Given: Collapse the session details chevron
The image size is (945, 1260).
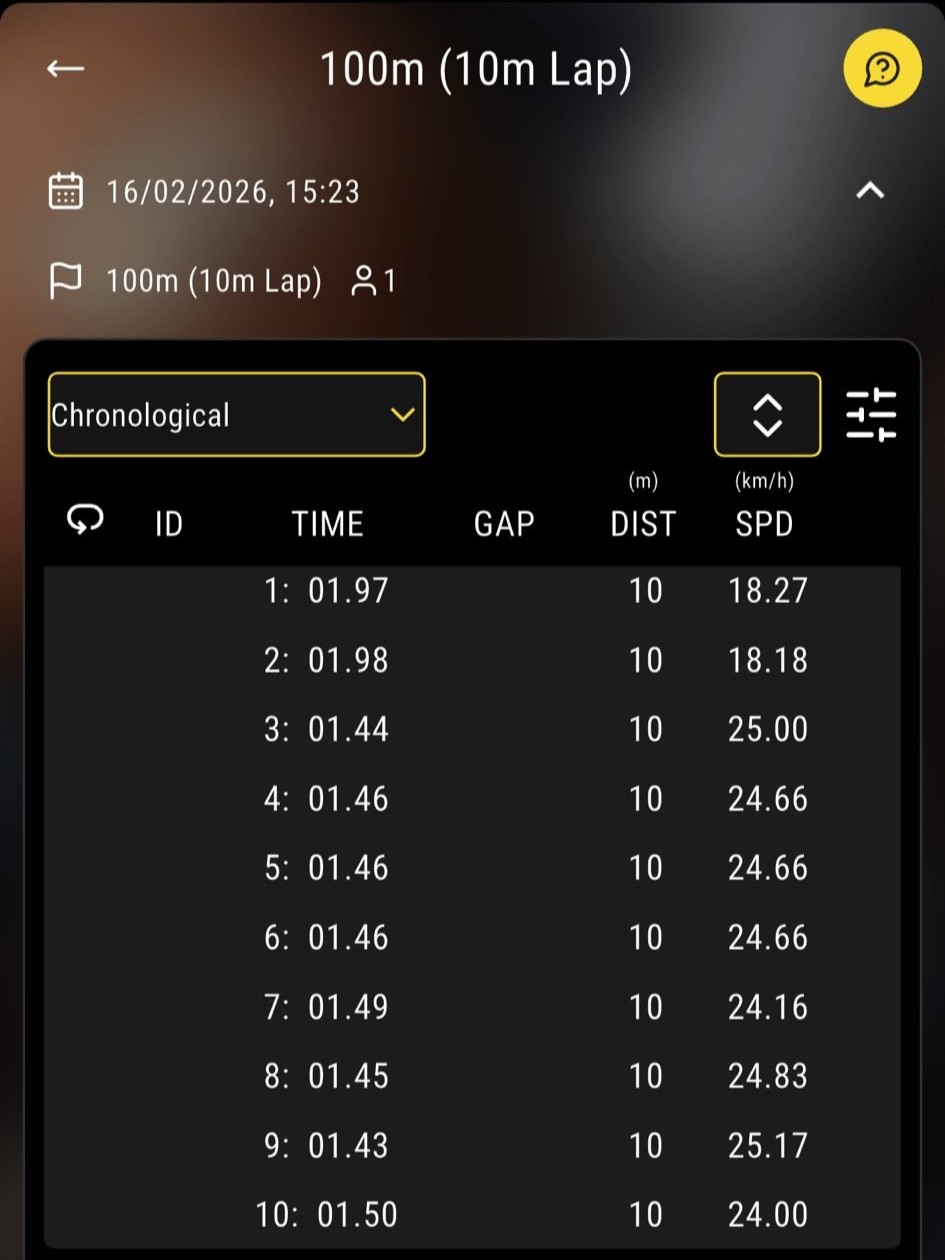Looking at the screenshot, I should tap(870, 190).
